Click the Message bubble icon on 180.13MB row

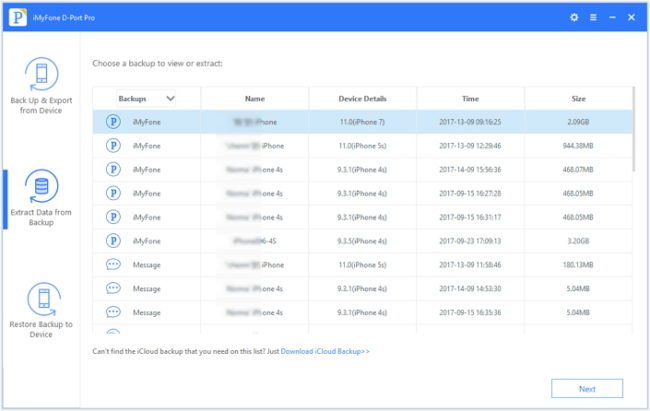113,265
